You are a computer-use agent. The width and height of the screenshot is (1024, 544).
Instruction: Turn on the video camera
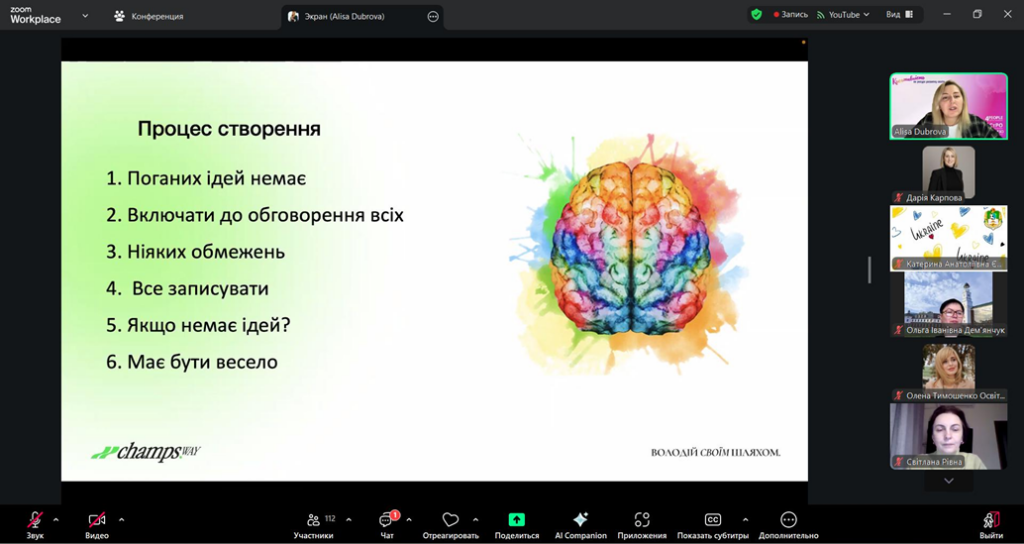97,520
